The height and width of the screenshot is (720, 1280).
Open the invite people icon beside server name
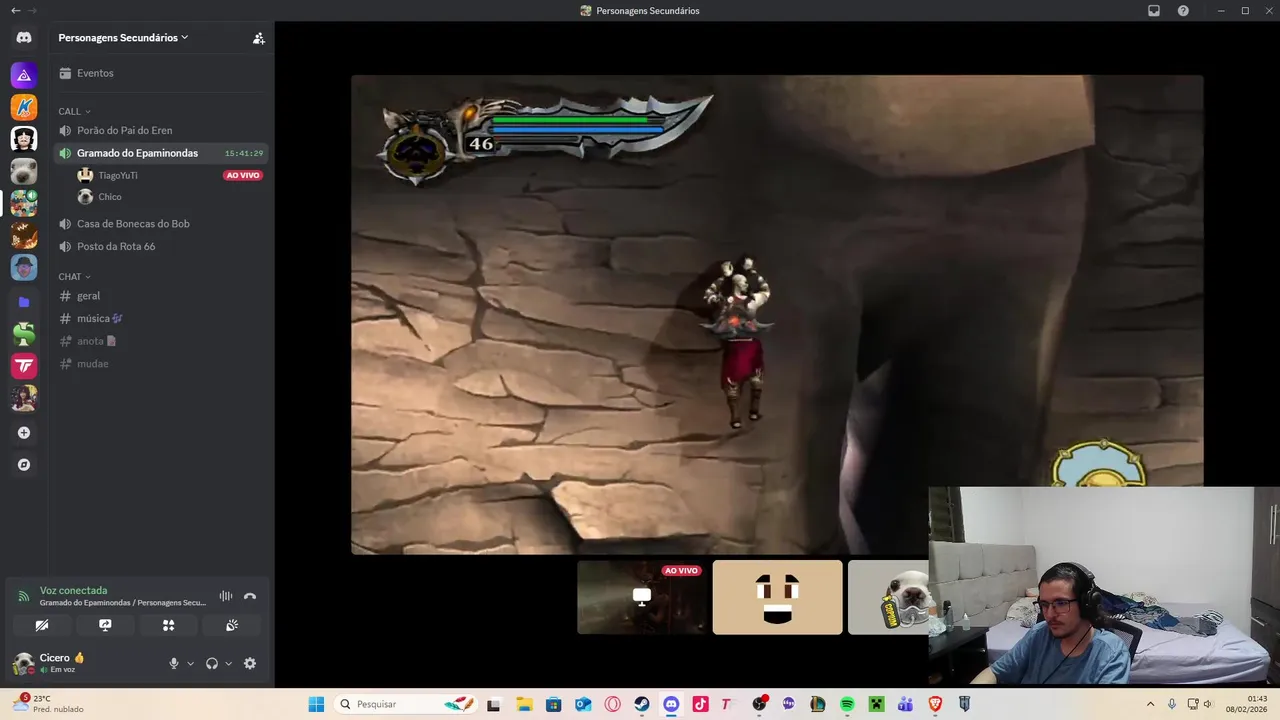pyautogui.click(x=259, y=38)
